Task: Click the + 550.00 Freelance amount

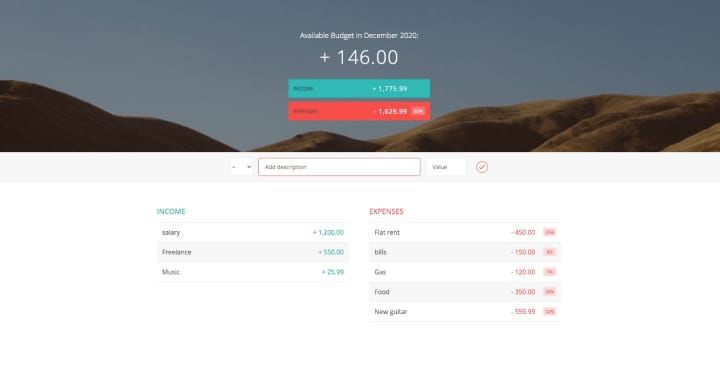Action: [331, 252]
